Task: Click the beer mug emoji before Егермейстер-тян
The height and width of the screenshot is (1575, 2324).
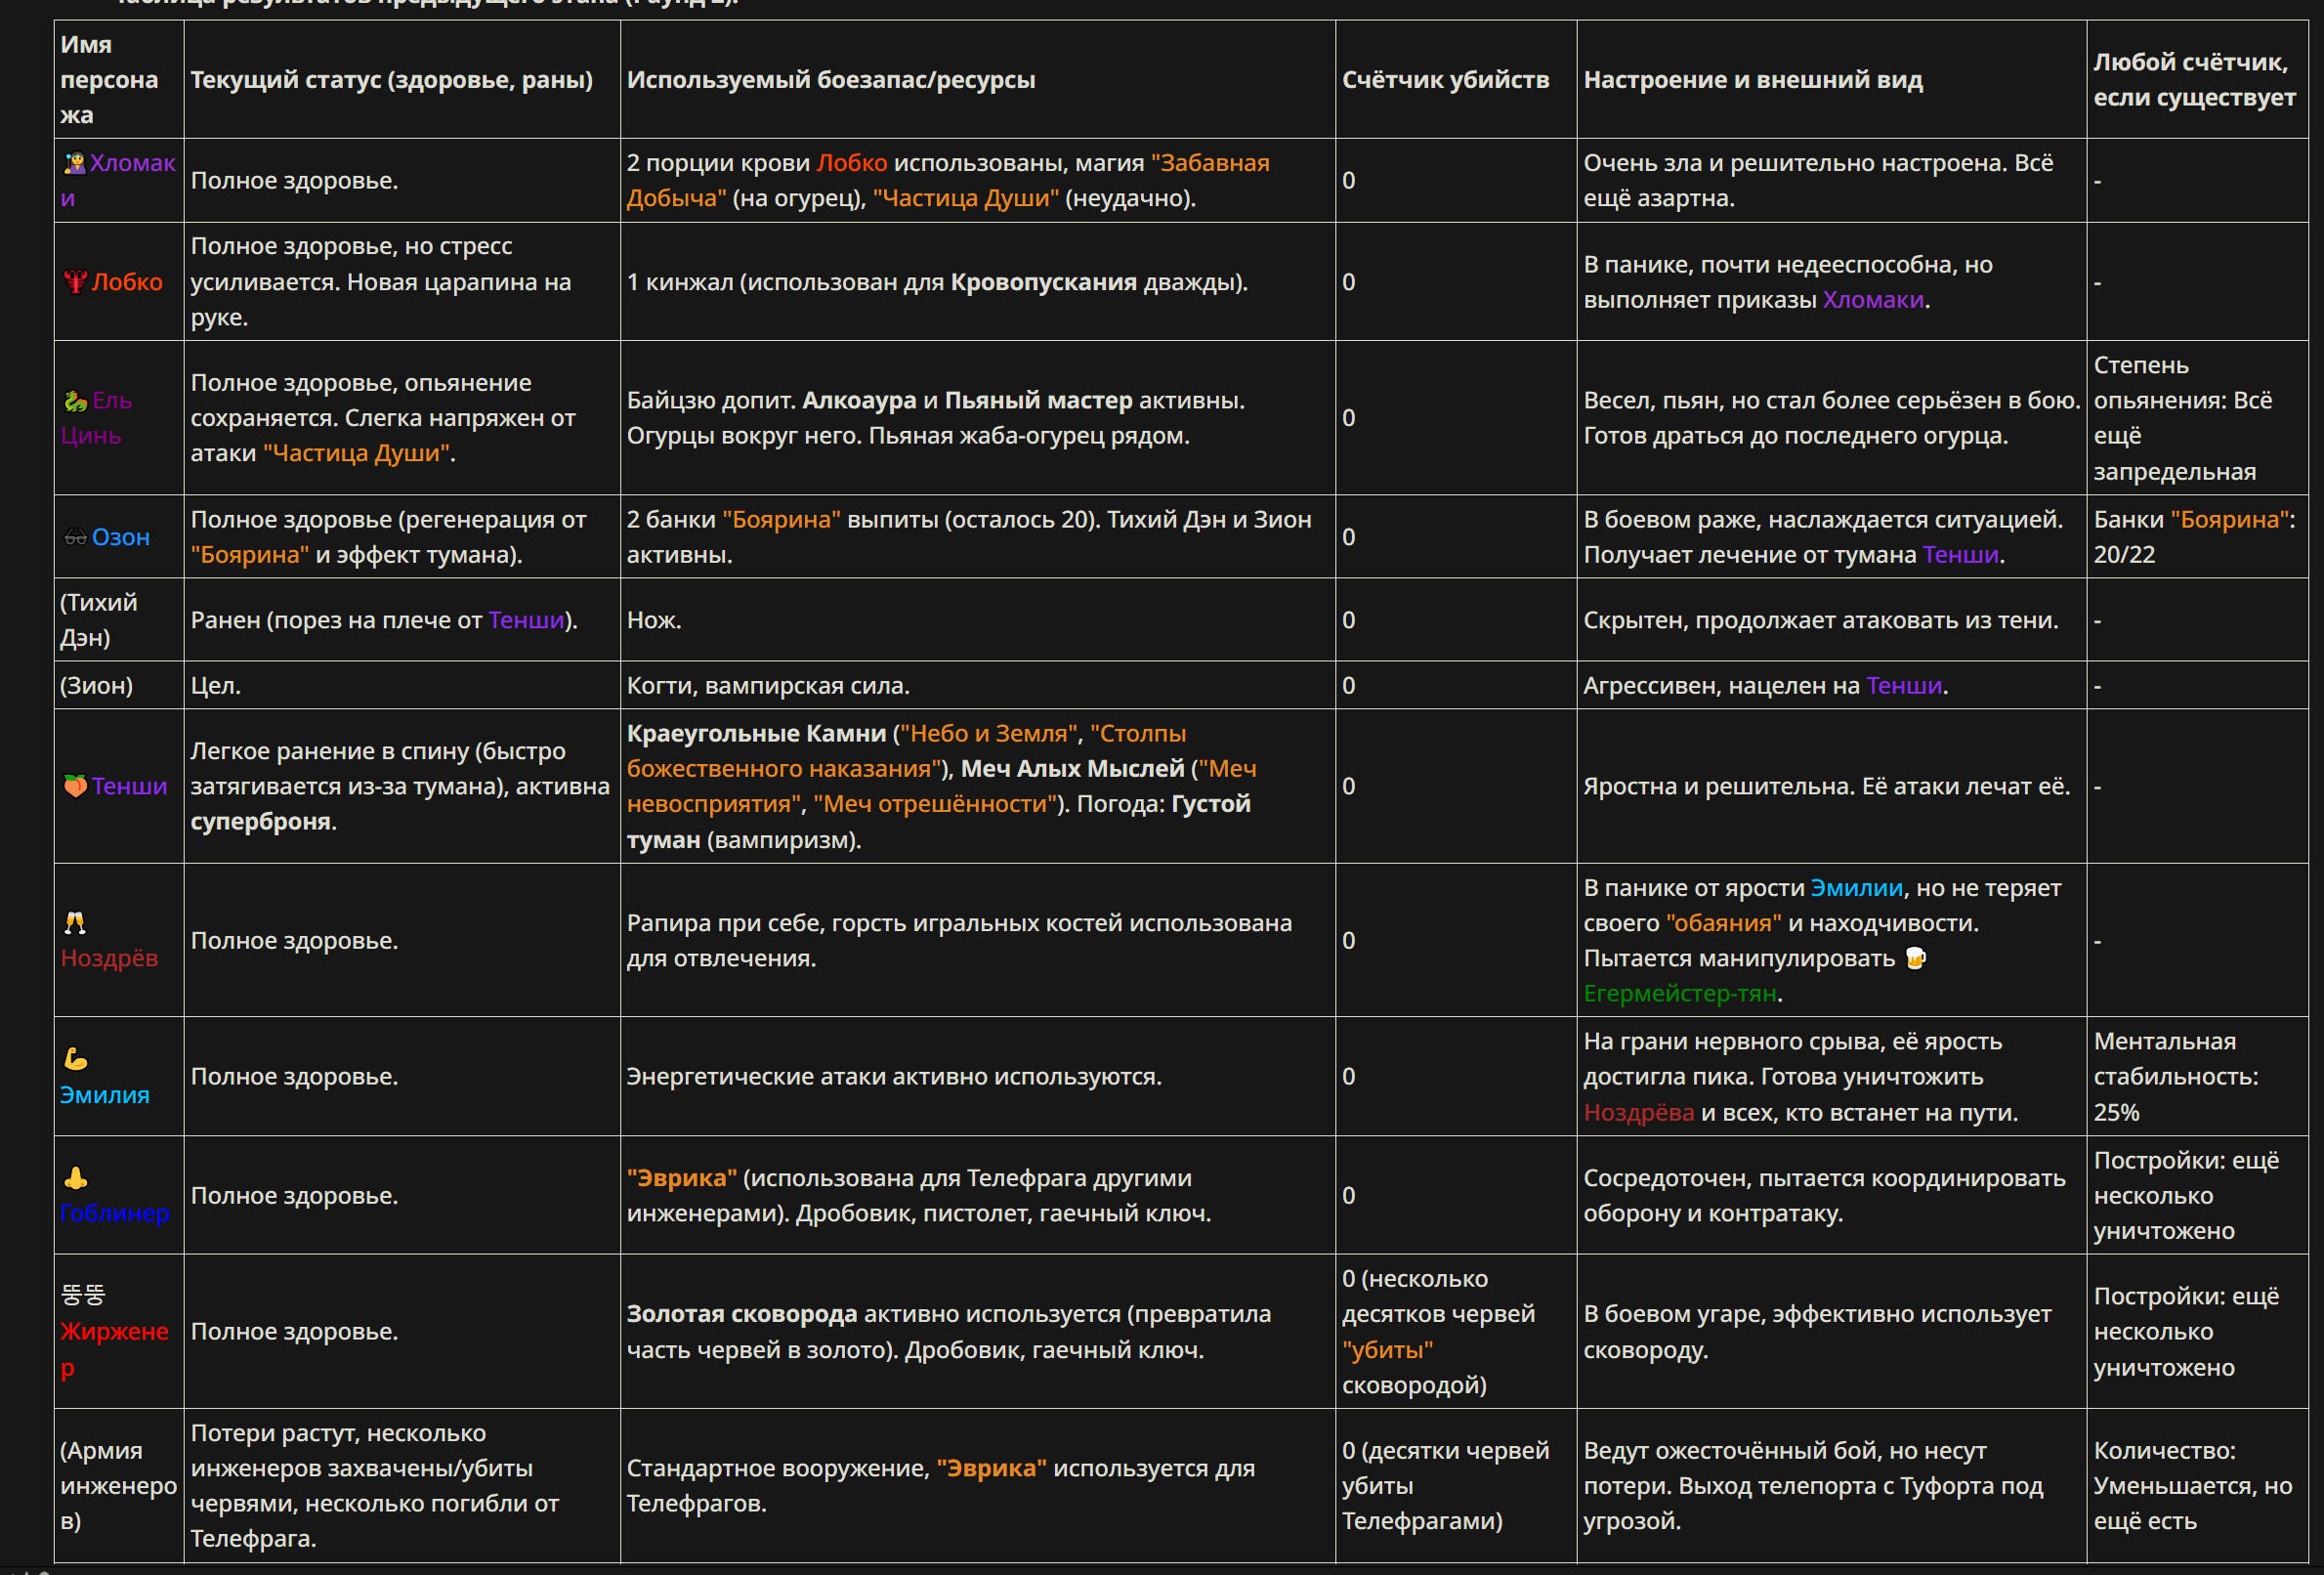Action: click(x=1915, y=958)
